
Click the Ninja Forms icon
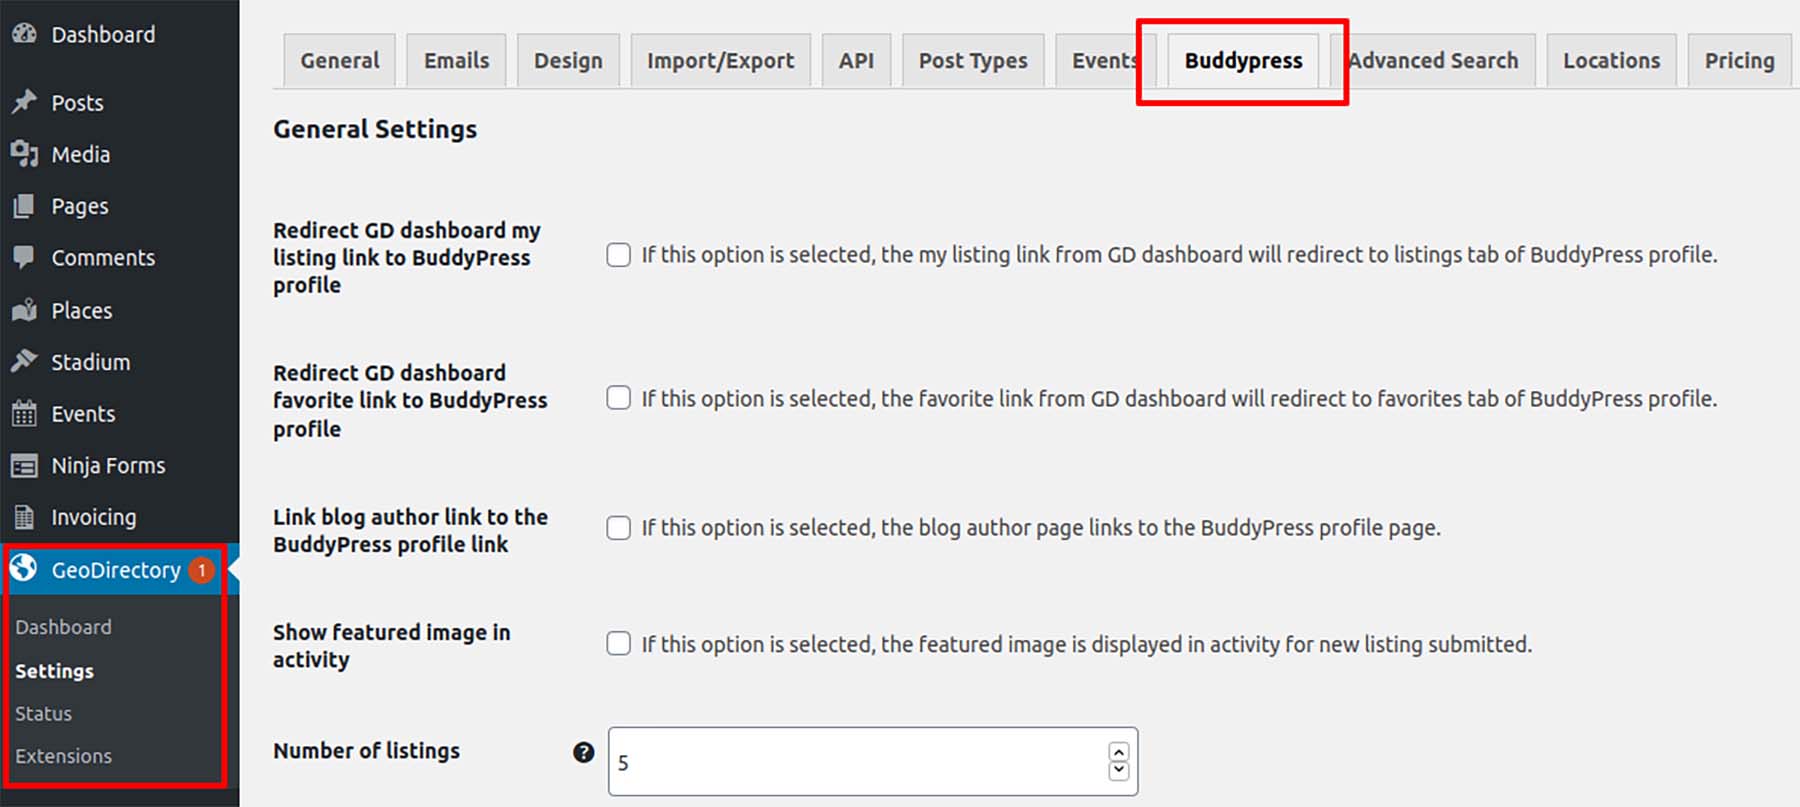tap(24, 465)
